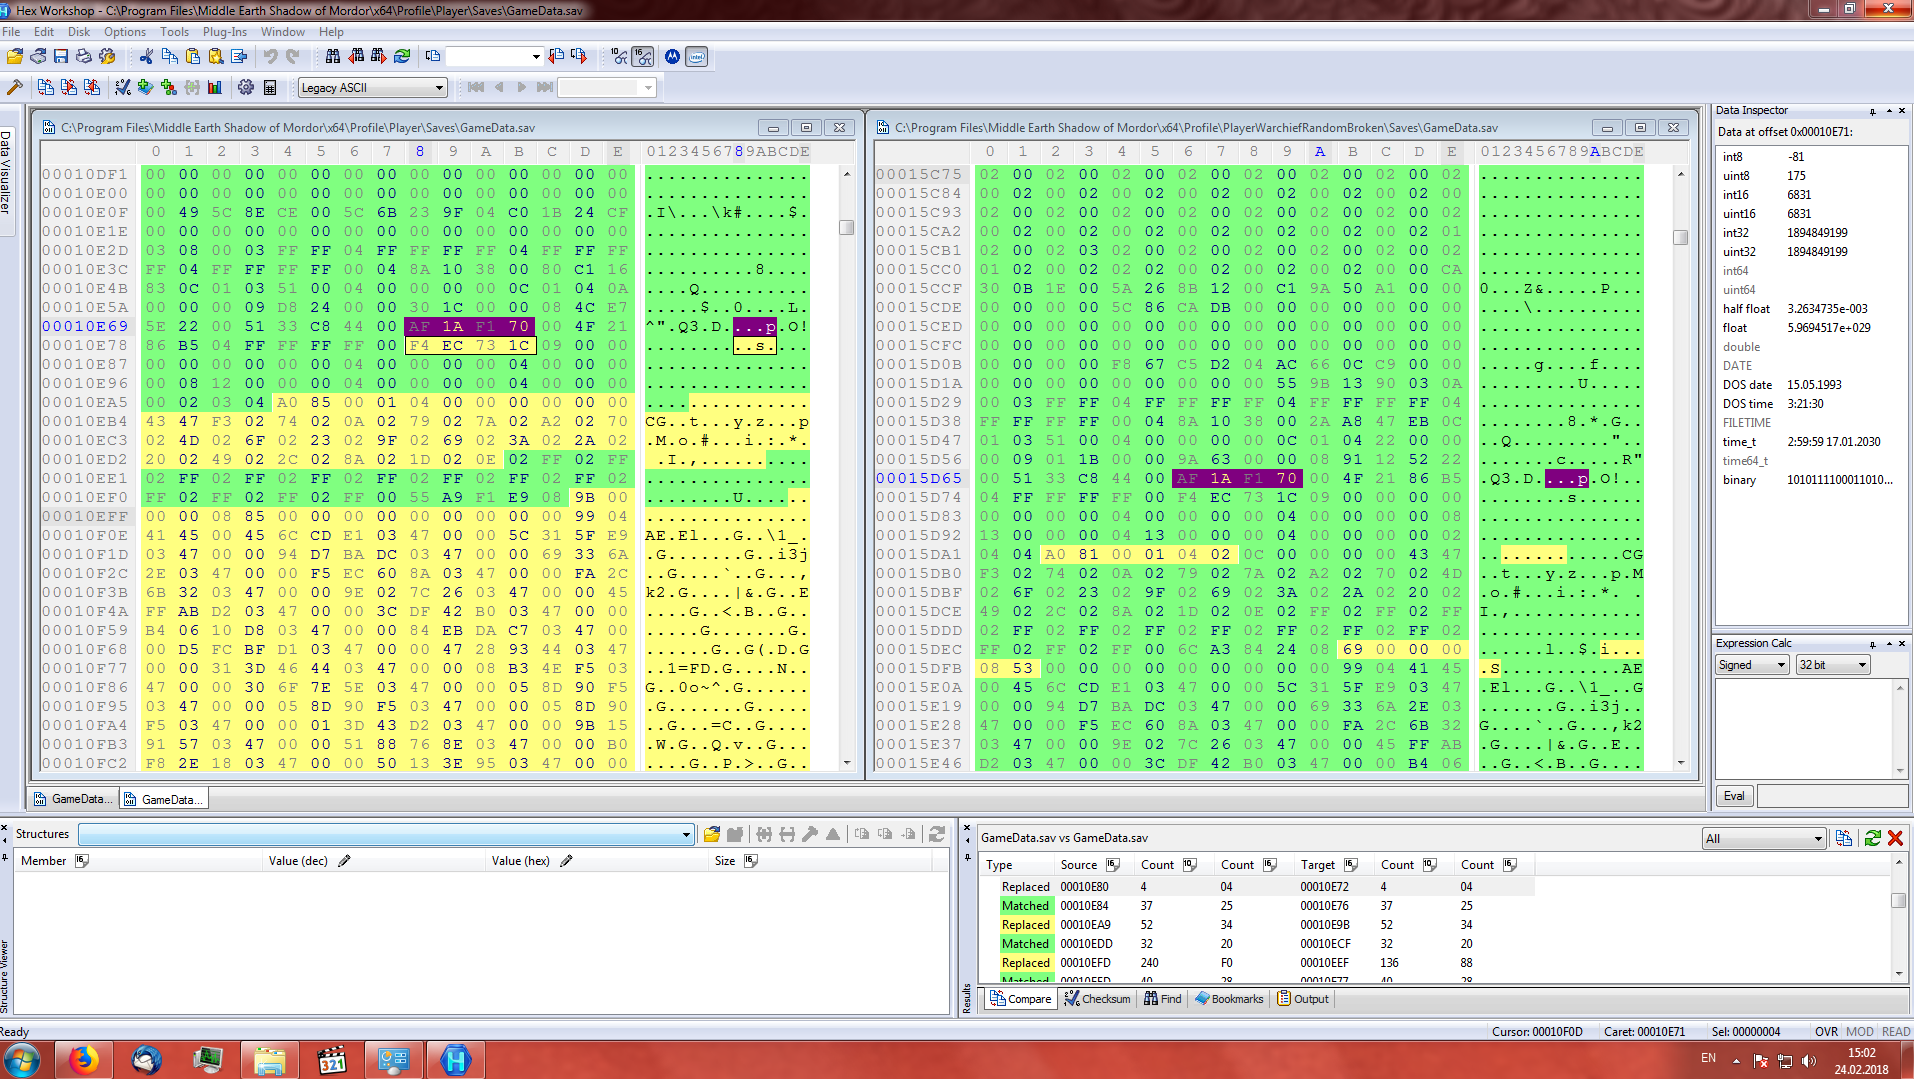Screen dimensions: 1914x1079
Task: Open the Signed dropdown in Expression Calc
Action: point(1752,665)
